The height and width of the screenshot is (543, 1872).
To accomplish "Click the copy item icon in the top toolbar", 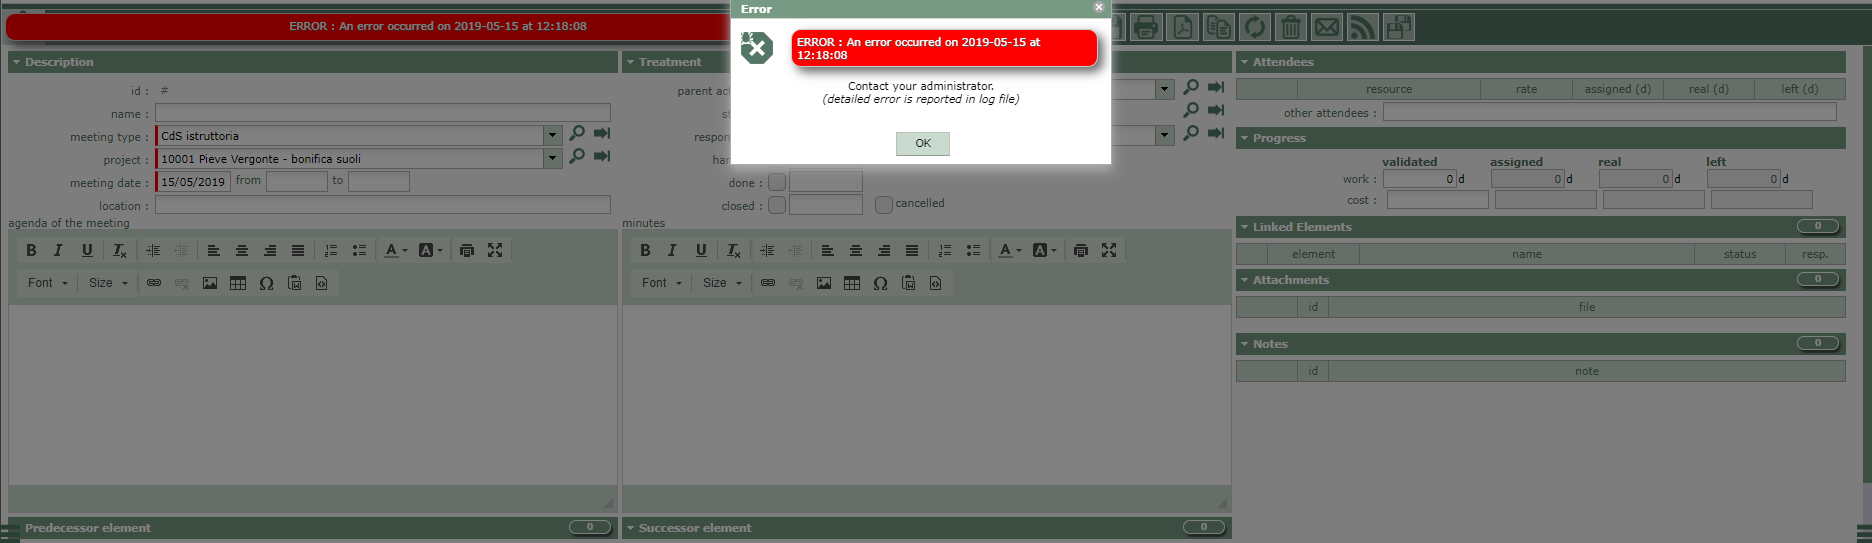I will pos(1218,27).
